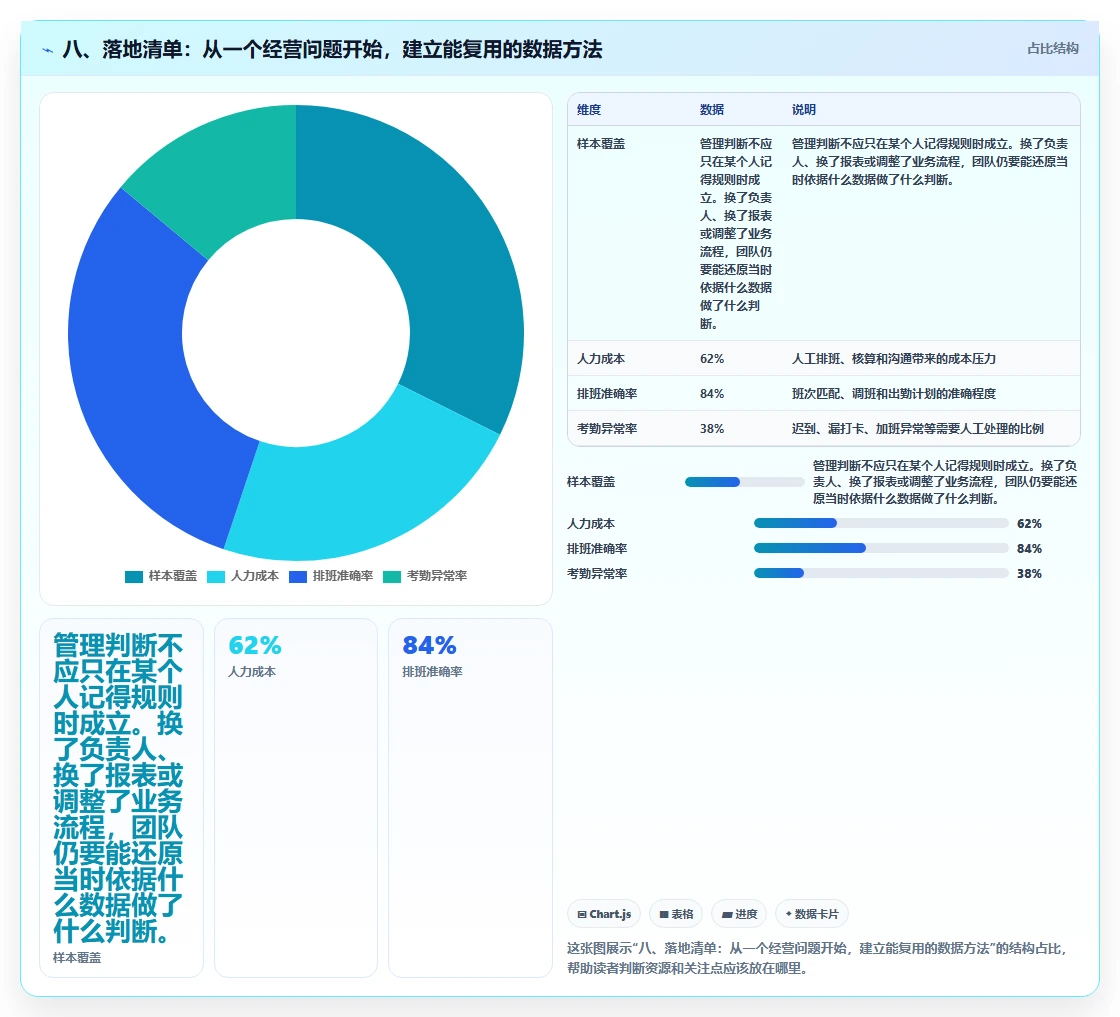Click the 样本覆盖 progress bar

pos(744,482)
